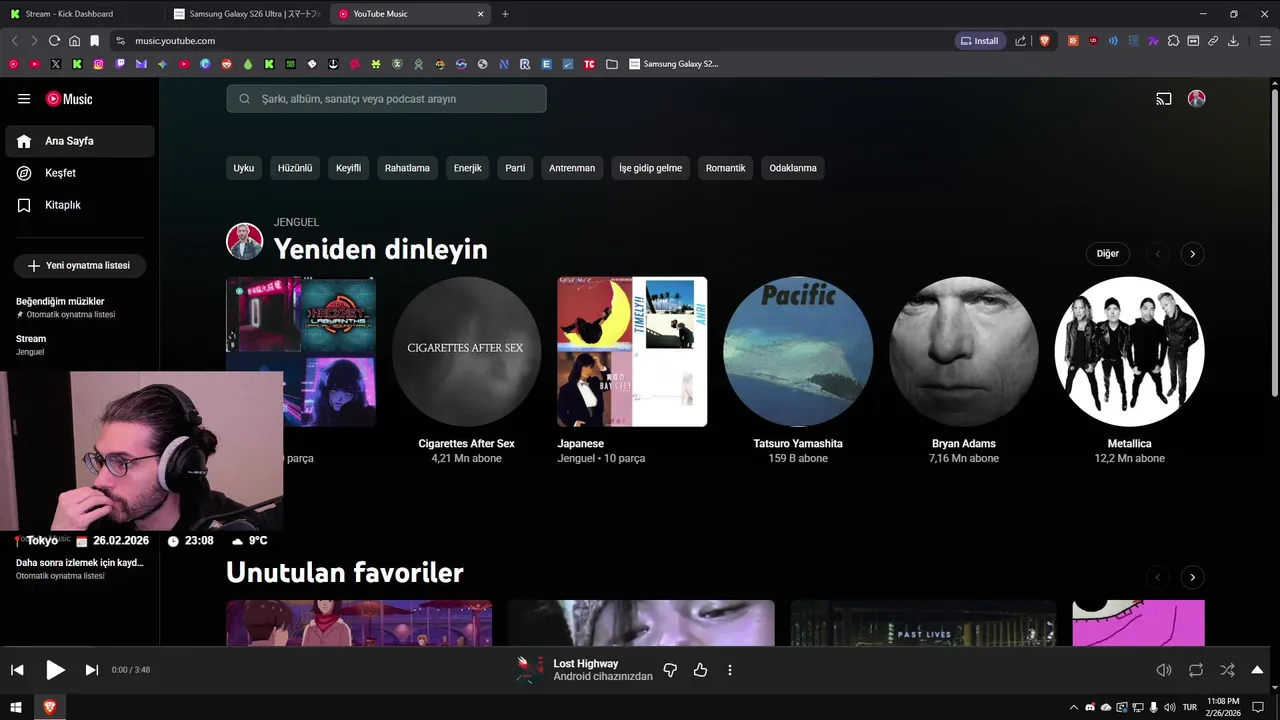
Task: Select the Odaklanma mood chip
Action: coord(793,168)
